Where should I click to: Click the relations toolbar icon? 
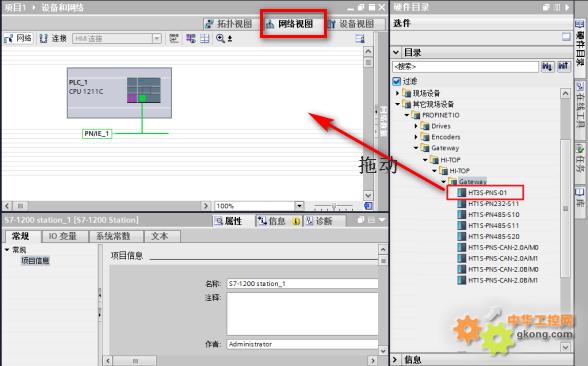click(174, 38)
